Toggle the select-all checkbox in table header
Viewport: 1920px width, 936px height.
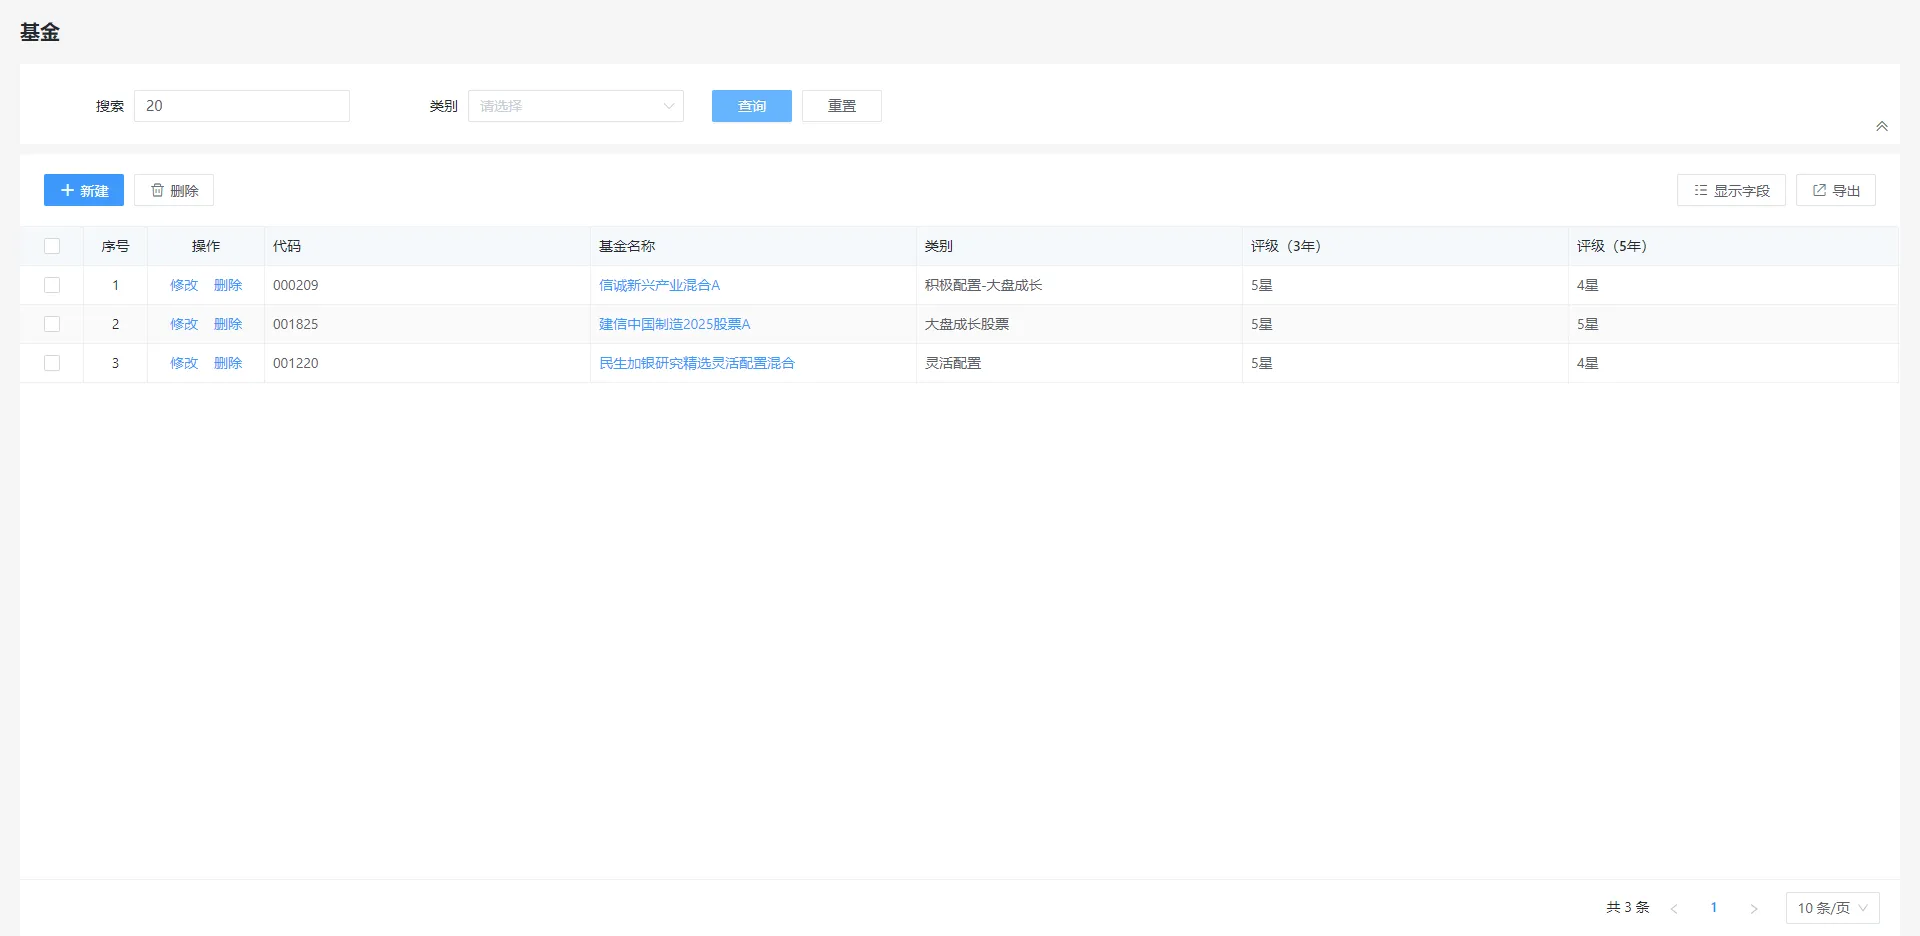pos(52,246)
